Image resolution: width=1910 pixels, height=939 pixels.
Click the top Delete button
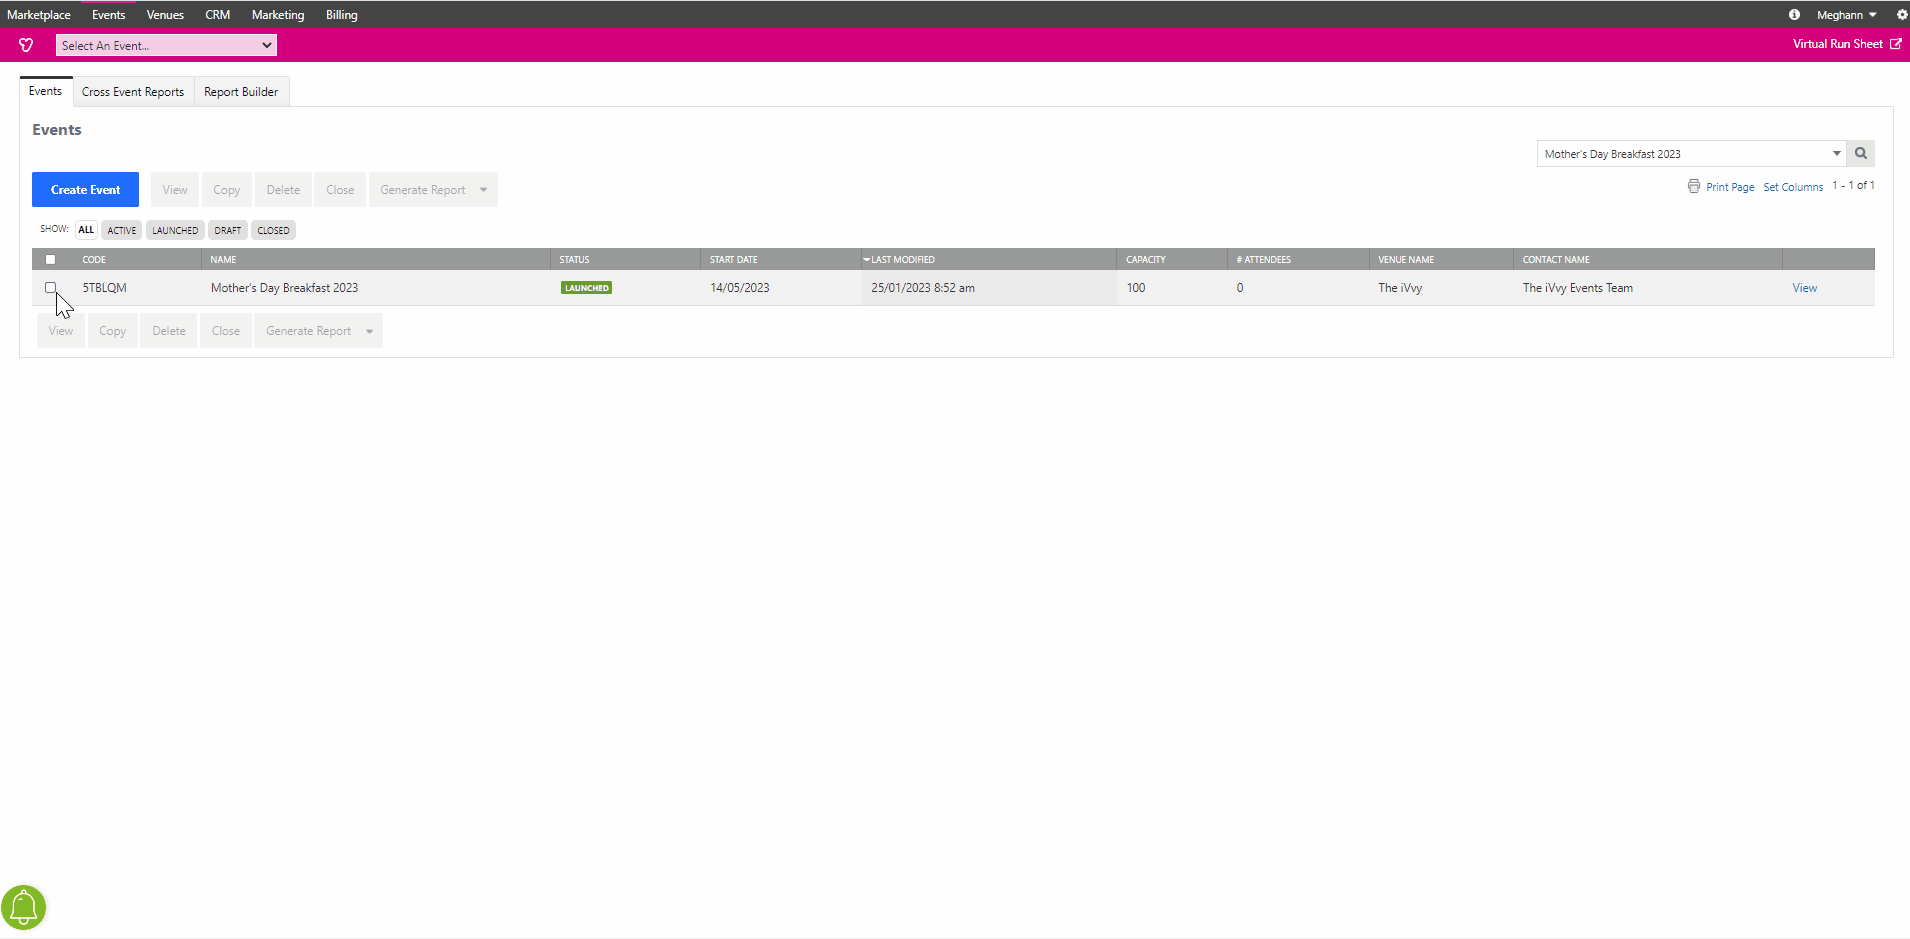coord(283,190)
